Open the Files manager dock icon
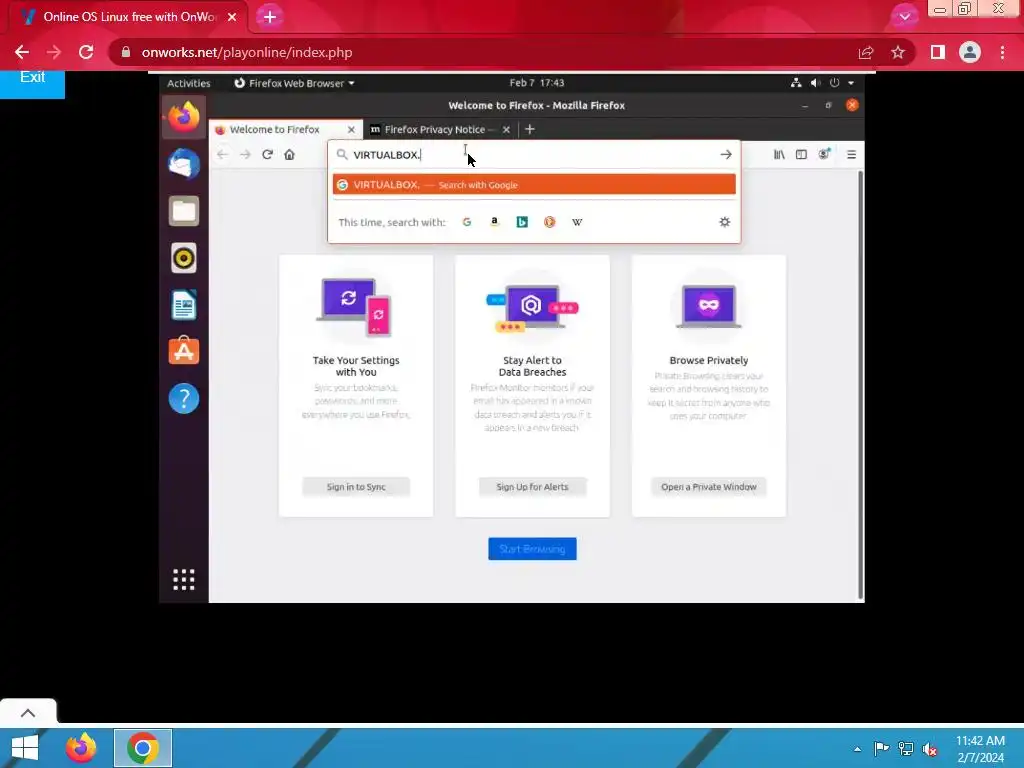Viewport: 1024px width, 768px height. click(x=184, y=210)
